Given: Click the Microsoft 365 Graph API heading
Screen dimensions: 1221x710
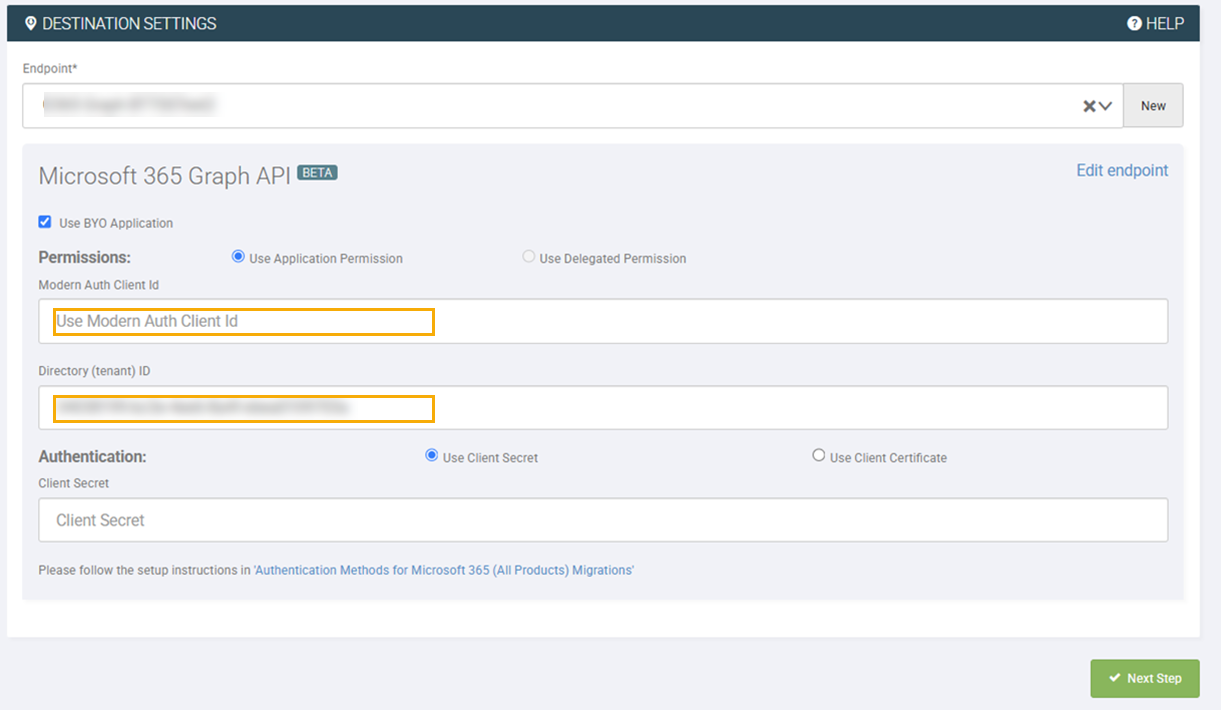Looking at the screenshot, I should click(165, 176).
